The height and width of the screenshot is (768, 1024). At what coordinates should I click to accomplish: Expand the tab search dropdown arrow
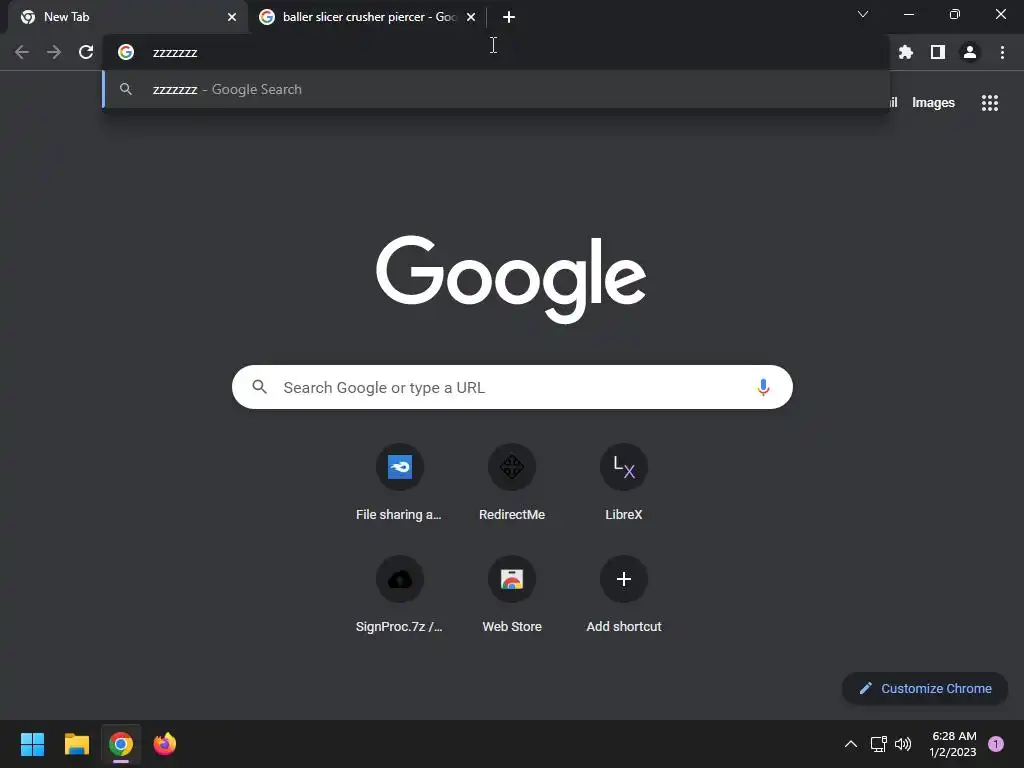click(x=863, y=14)
